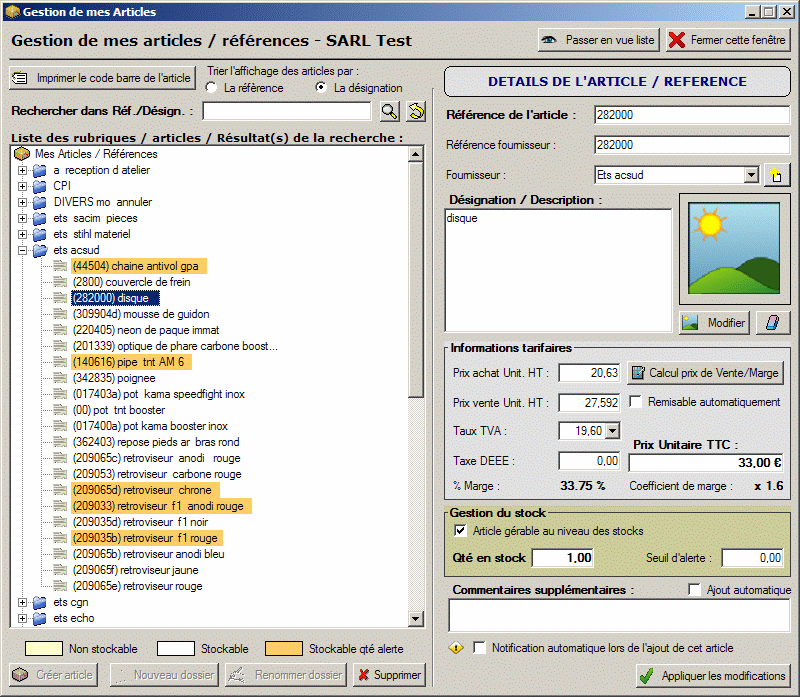Click the reset search arrow icon
Image resolution: width=800 pixels, height=697 pixels.
point(416,111)
